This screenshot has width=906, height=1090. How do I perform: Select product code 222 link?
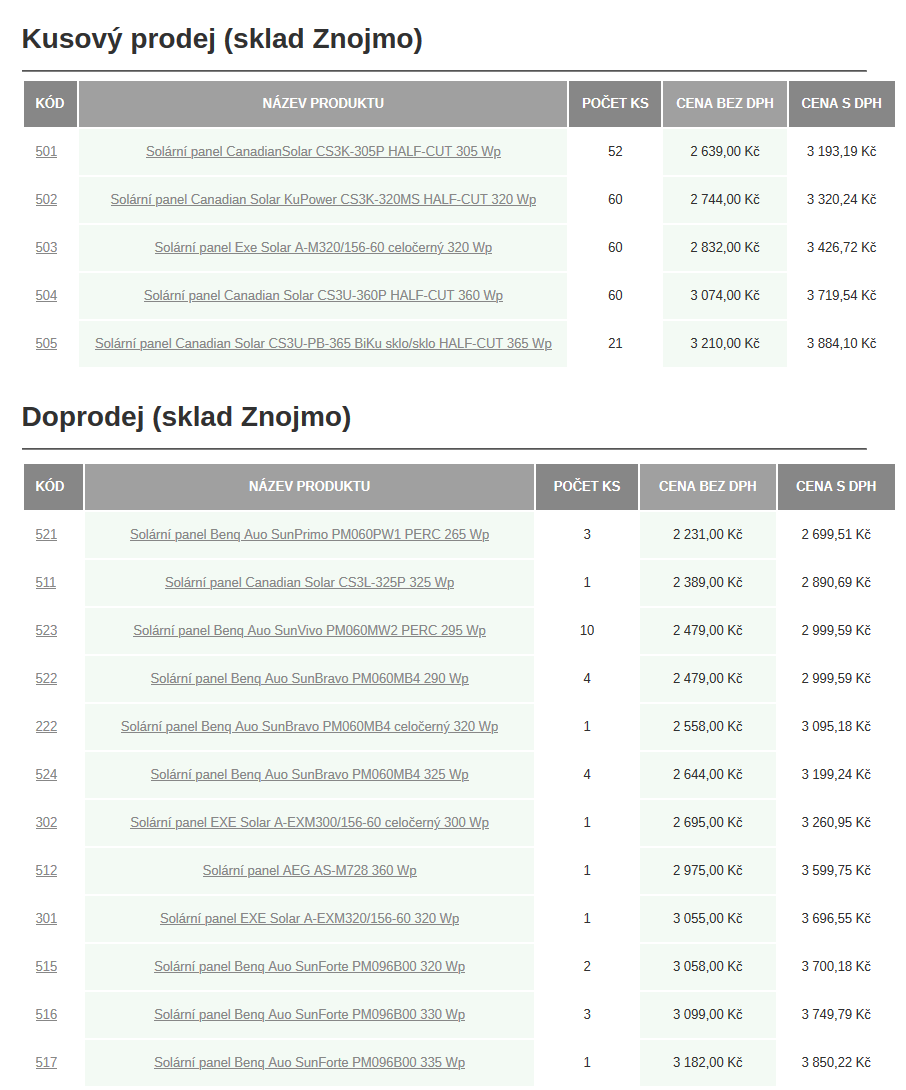coord(46,727)
